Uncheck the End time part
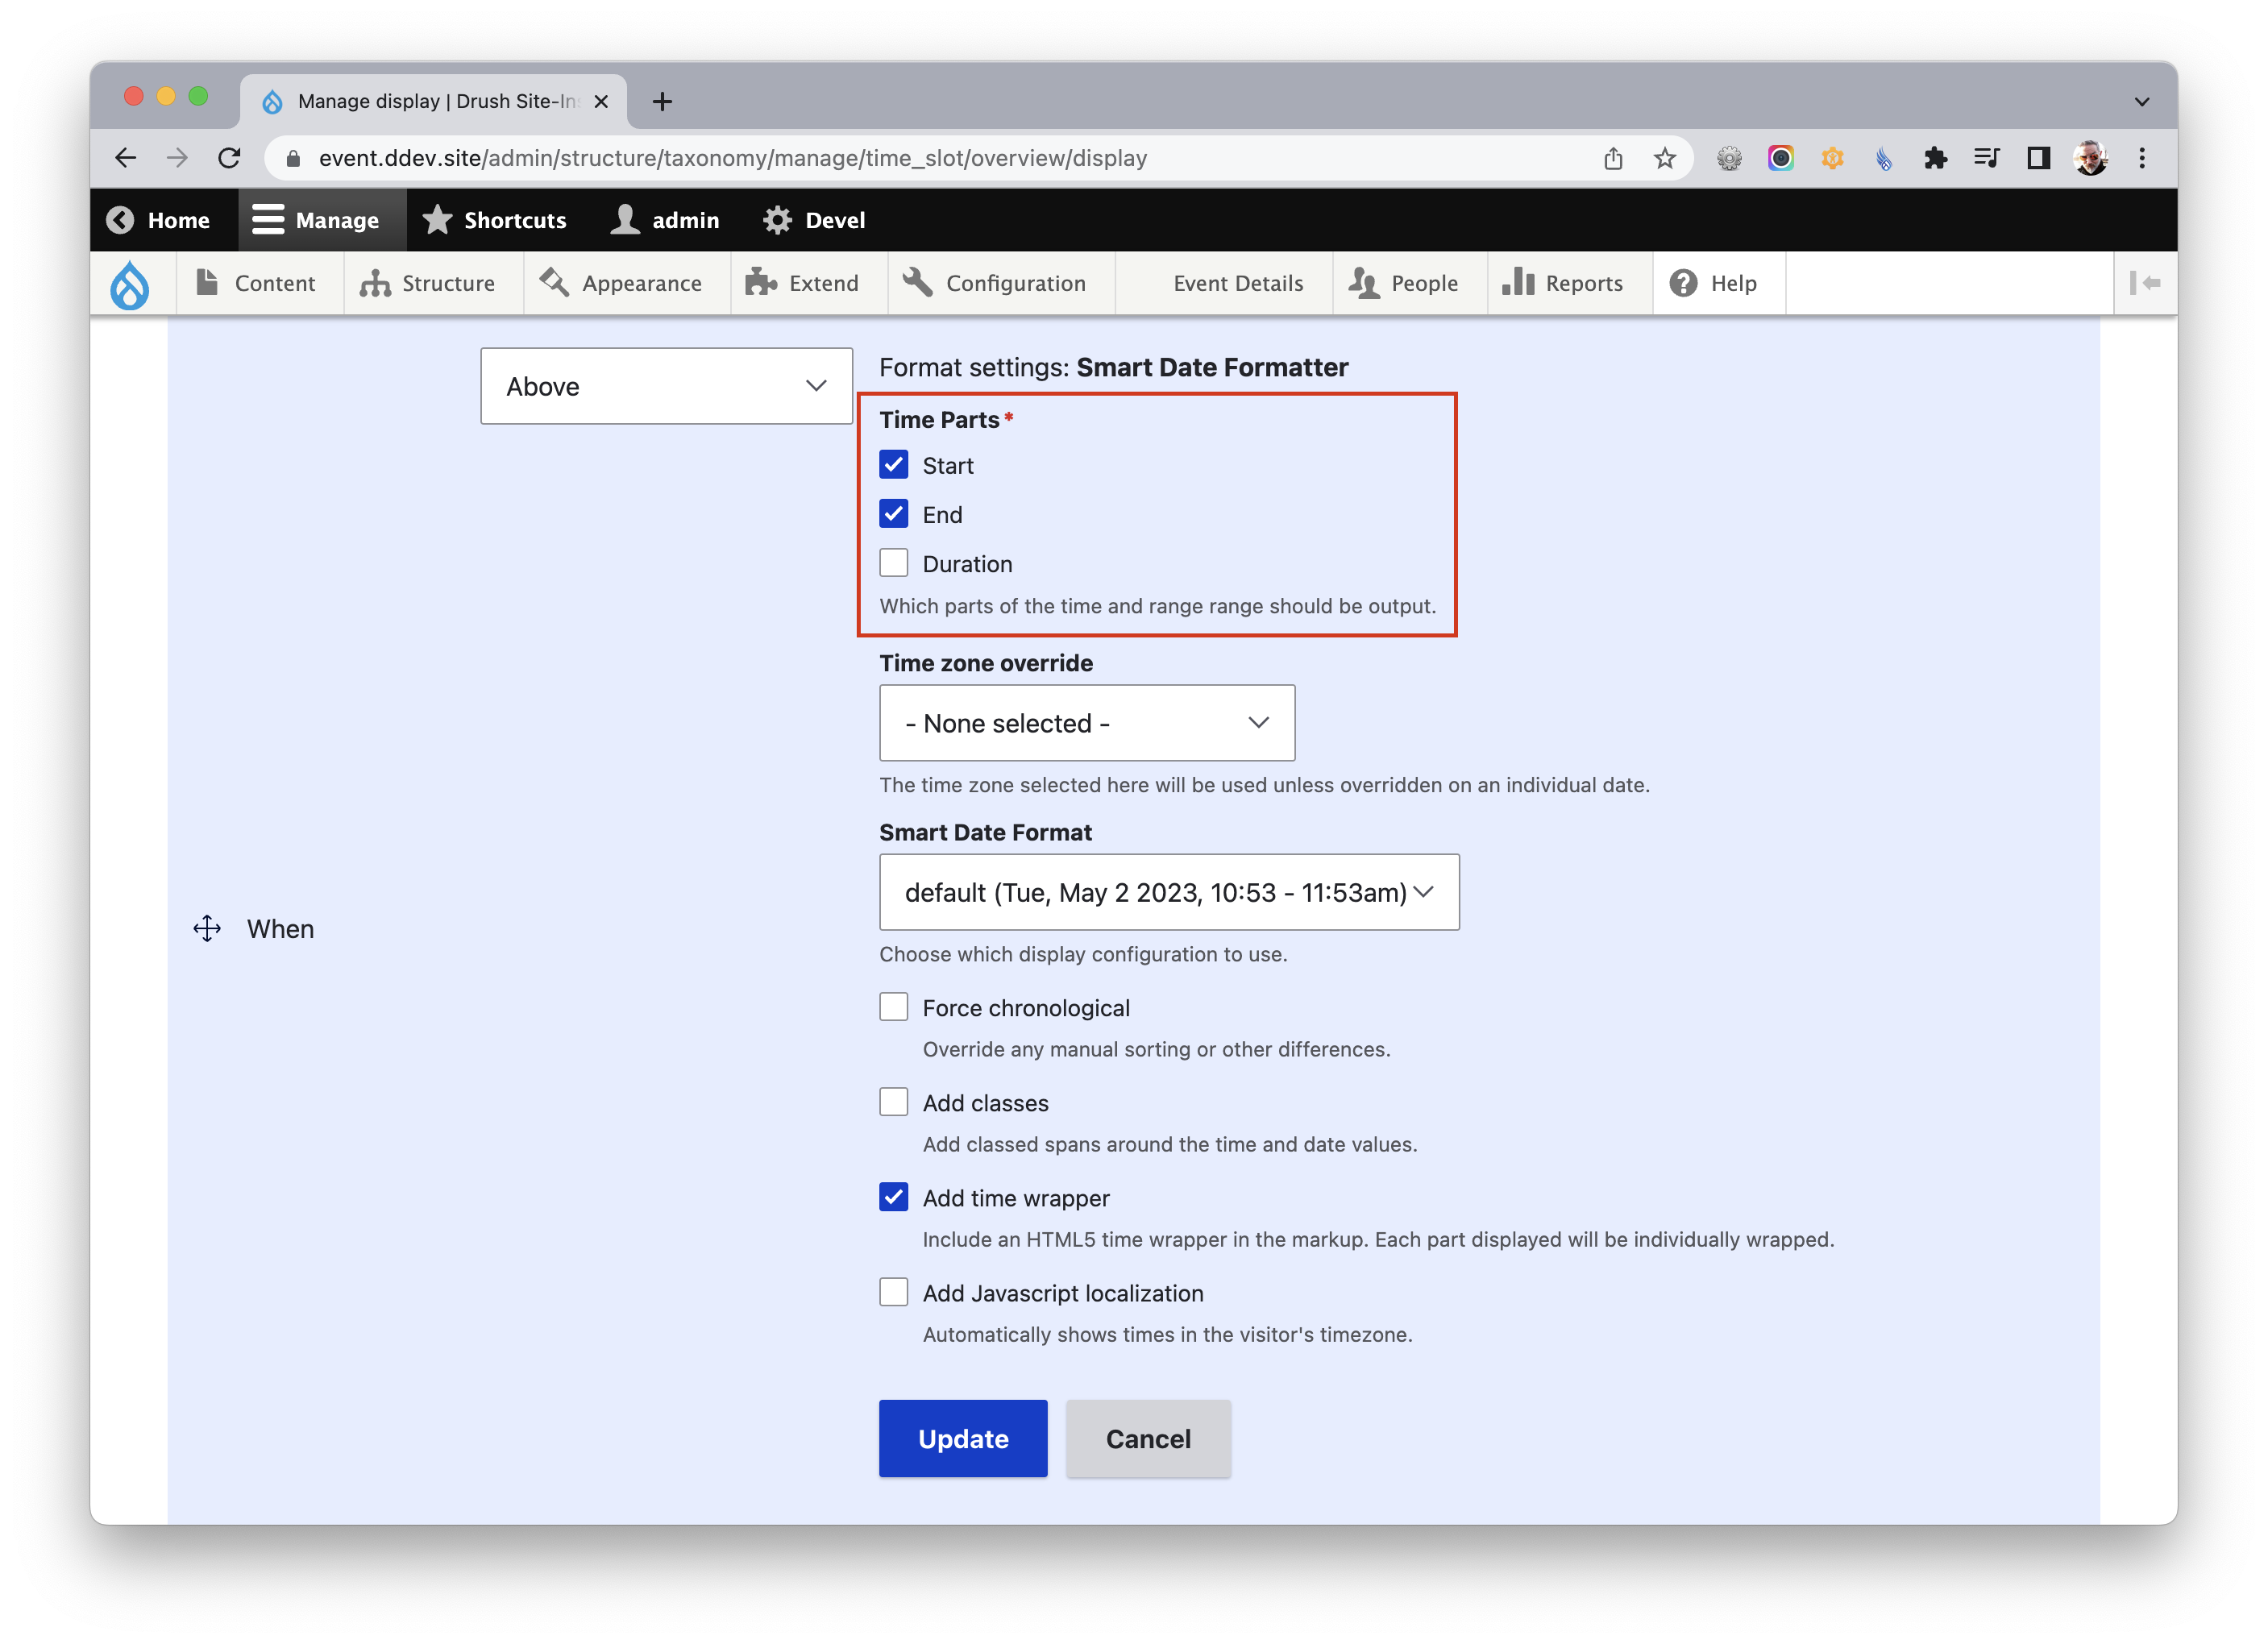 tap(893, 513)
